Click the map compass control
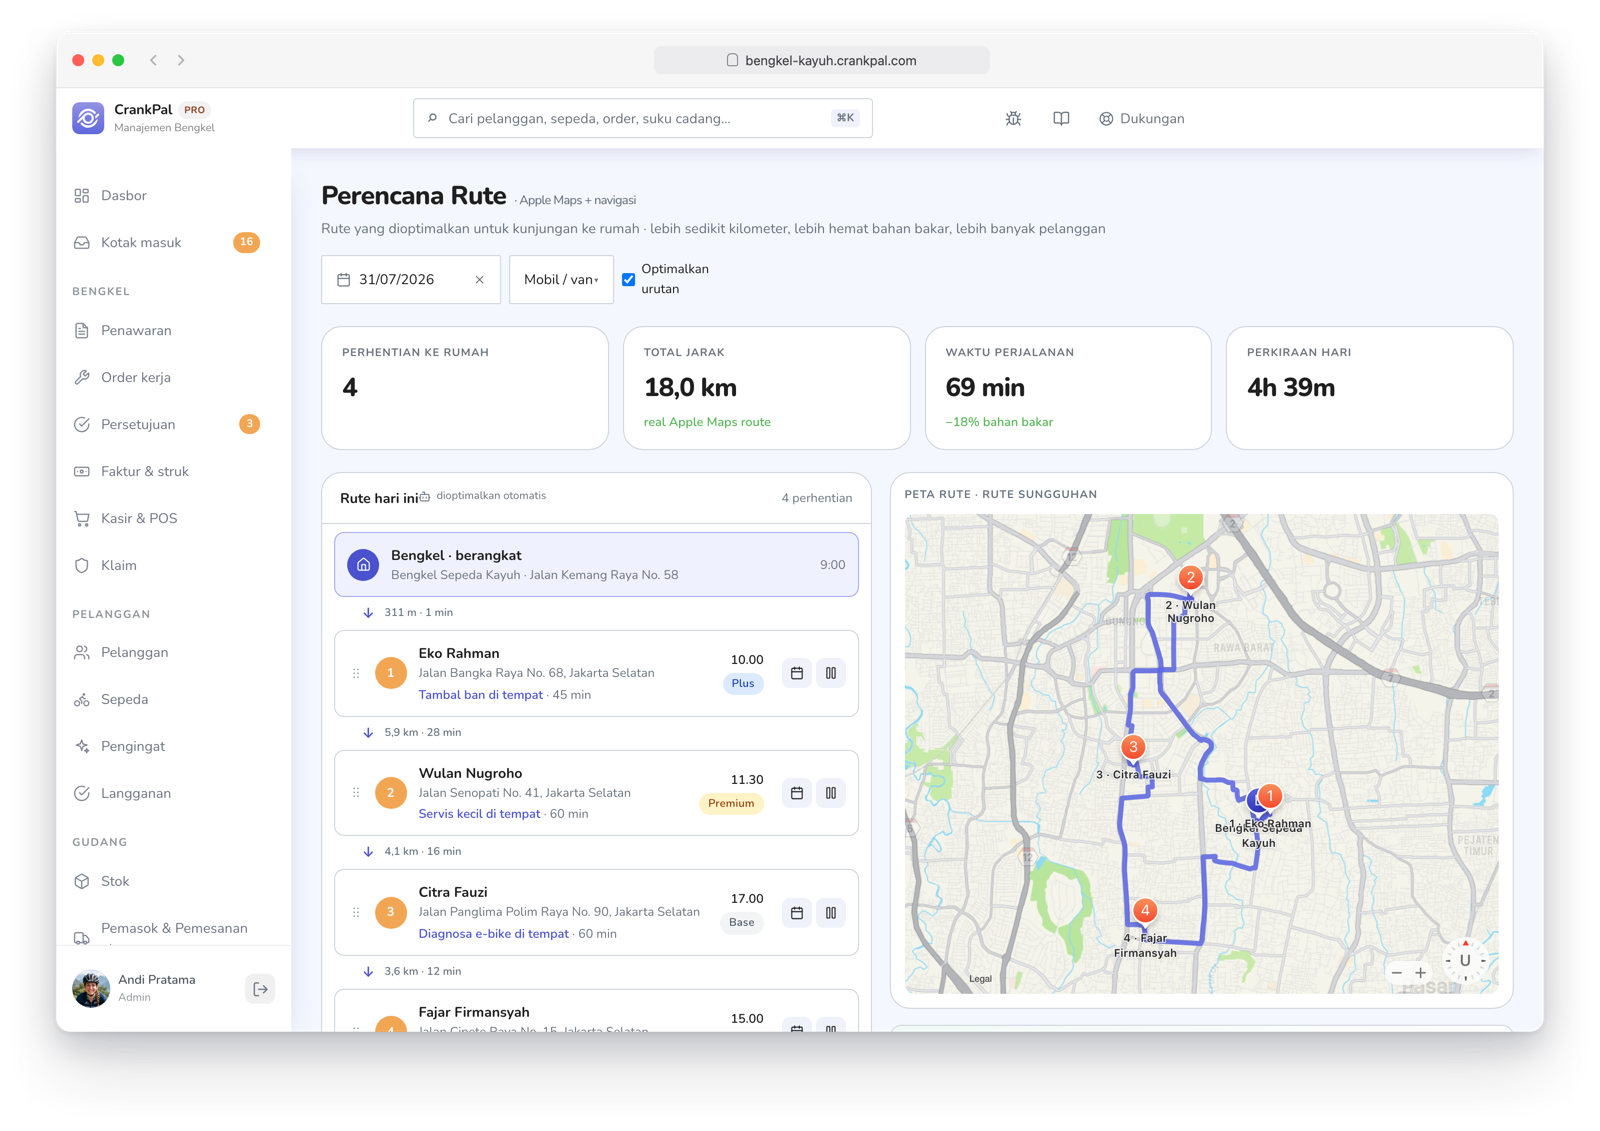This screenshot has width=1600, height=1131. click(1465, 961)
